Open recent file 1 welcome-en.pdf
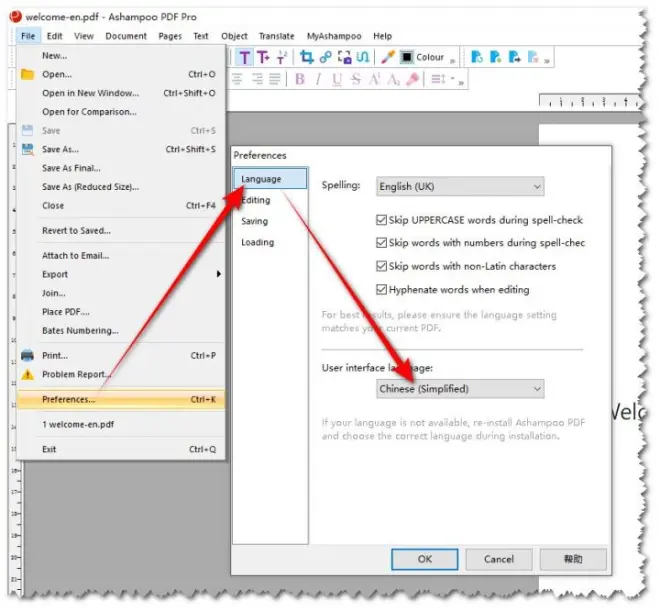This screenshot has height=611, width=660. [121, 424]
